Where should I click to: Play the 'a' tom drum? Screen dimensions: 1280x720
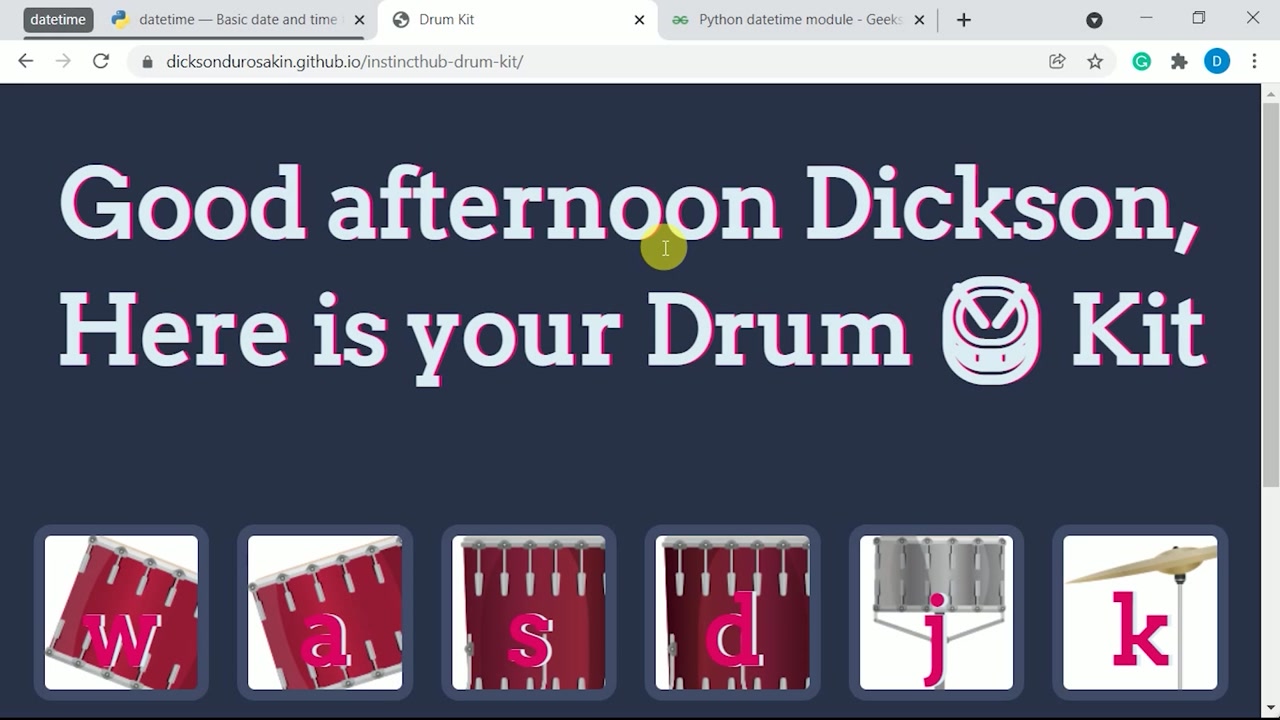[x=325, y=612]
